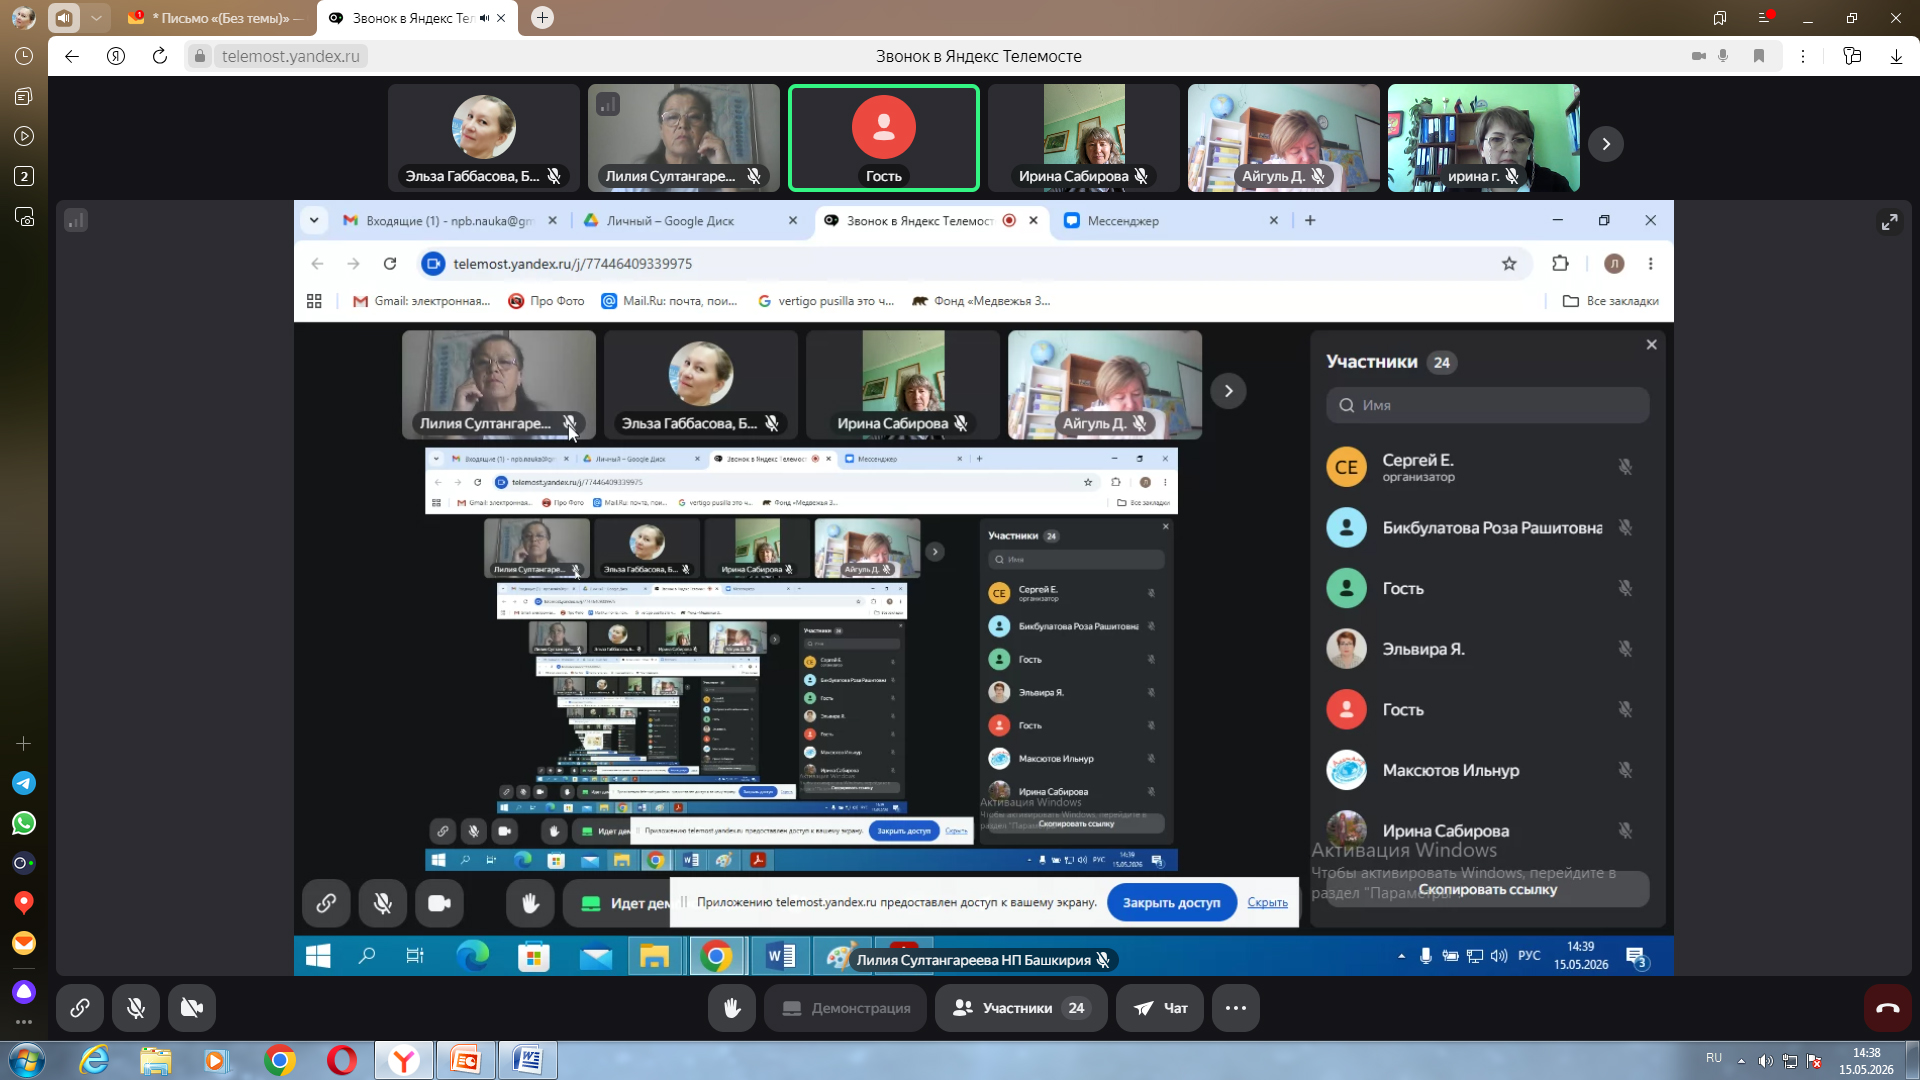Open the Participants list button showing 24
Screen dimensions: 1920x1080
tap(1021, 1008)
